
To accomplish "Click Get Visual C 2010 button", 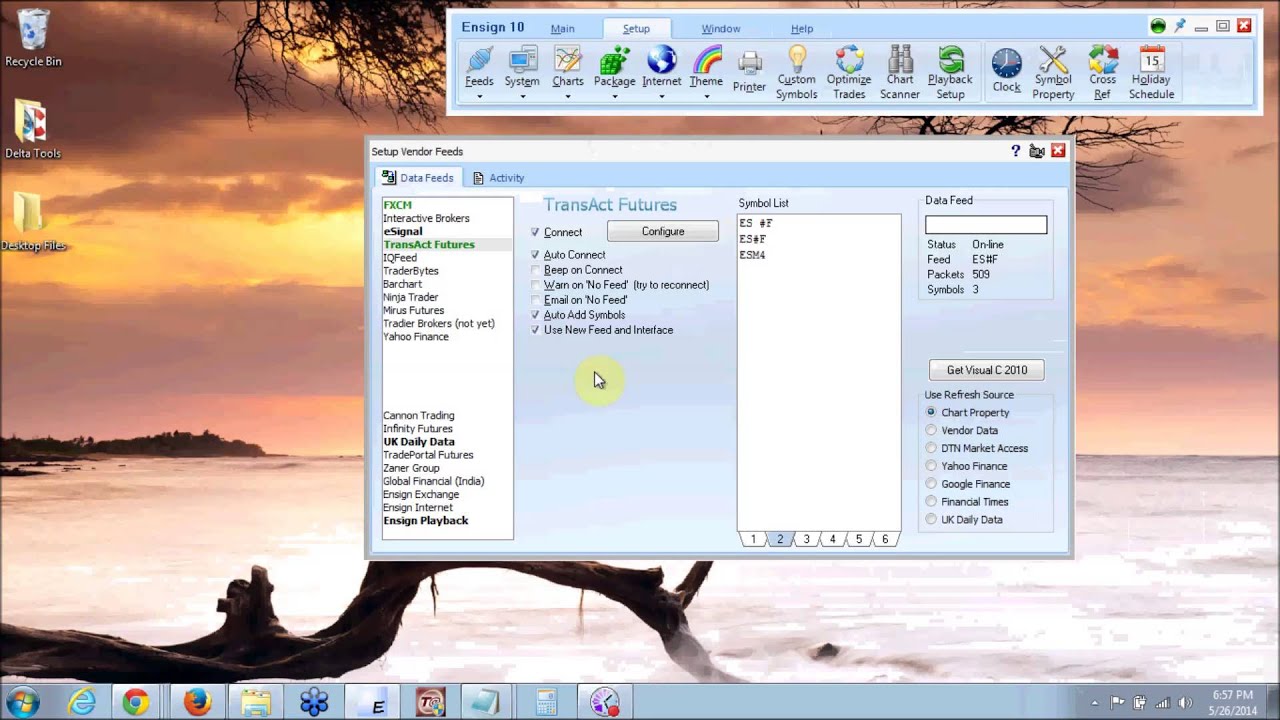I will click(x=987, y=370).
